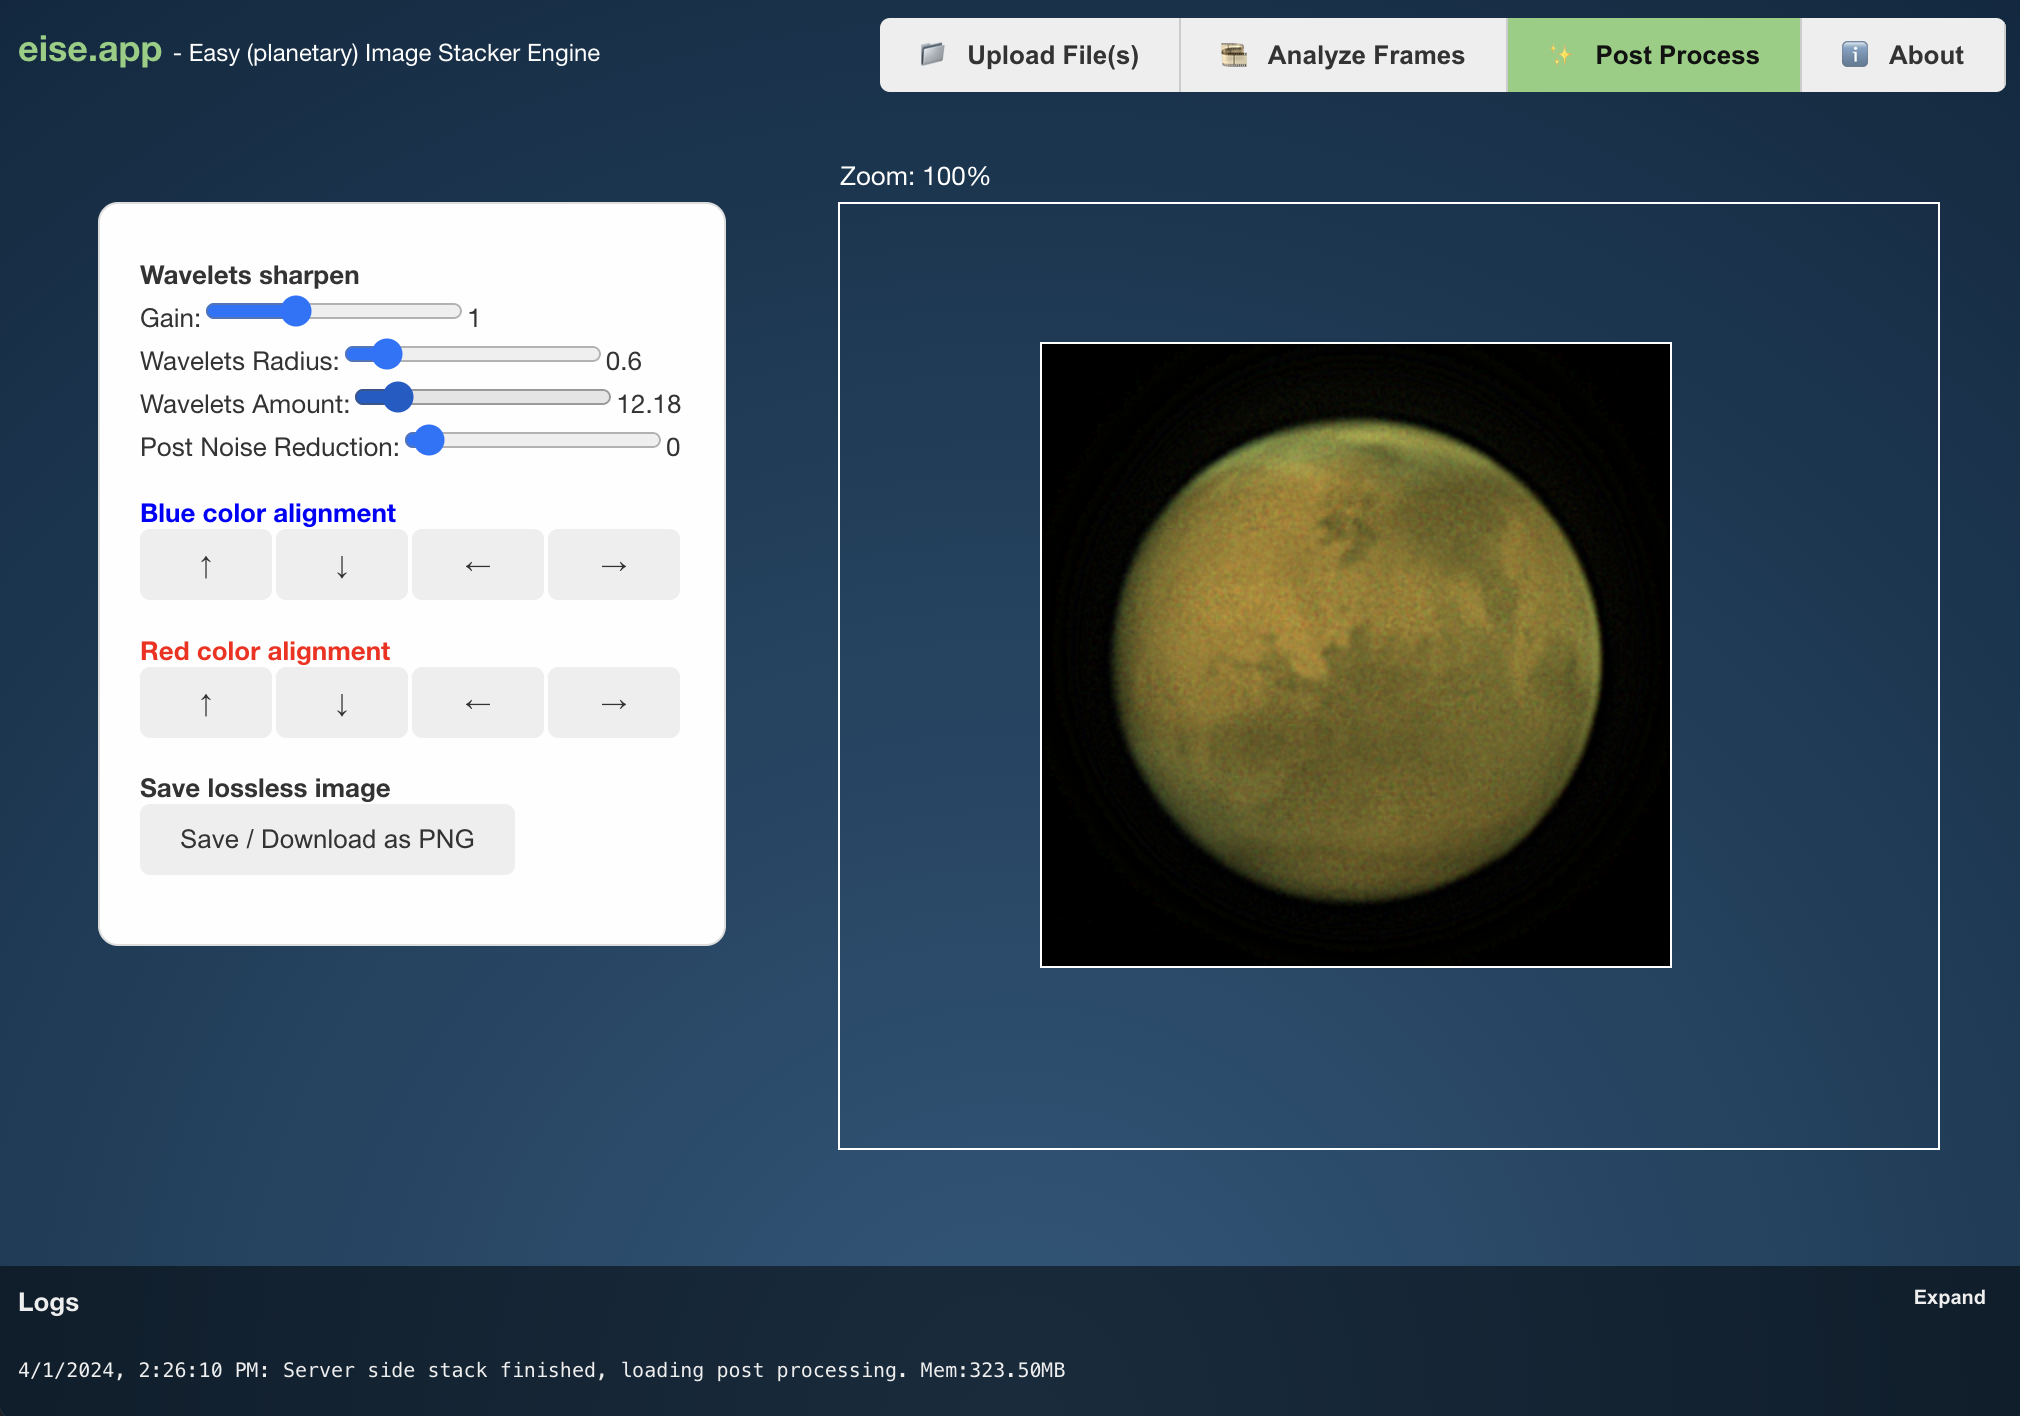Click the Zoom: 100% label

[x=915, y=176]
